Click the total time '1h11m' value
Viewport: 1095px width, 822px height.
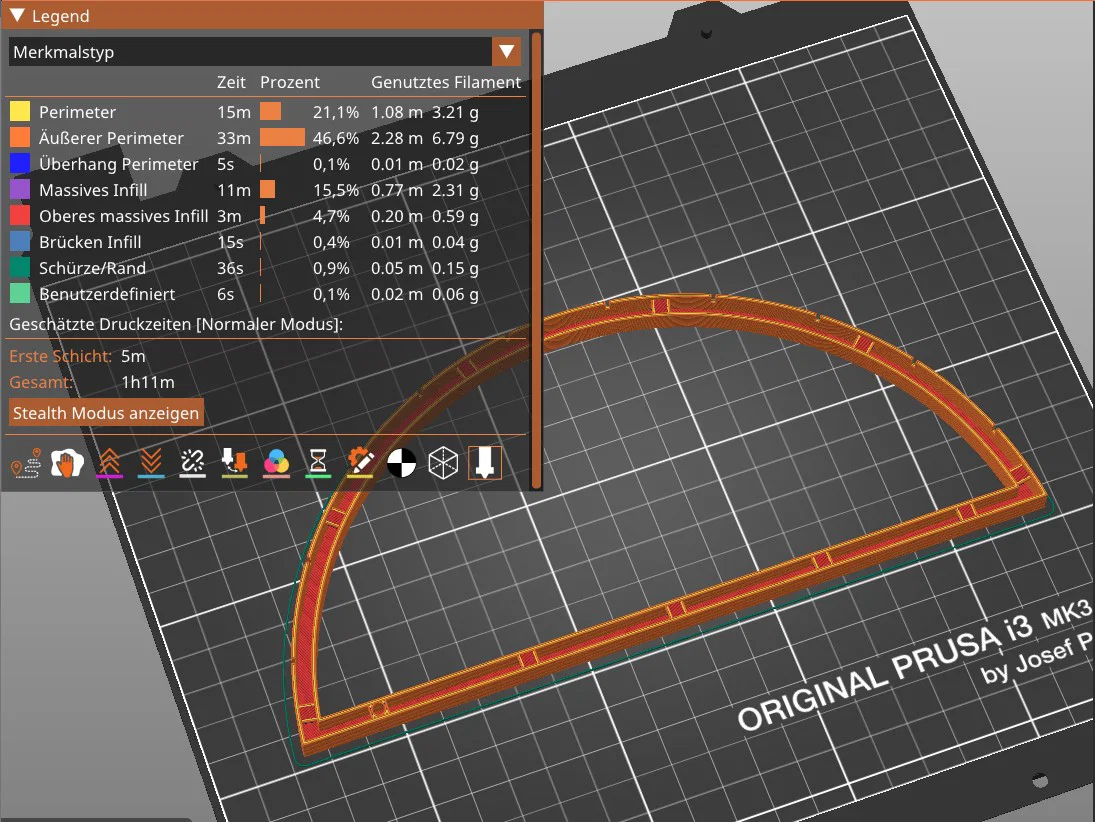[148, 382]
